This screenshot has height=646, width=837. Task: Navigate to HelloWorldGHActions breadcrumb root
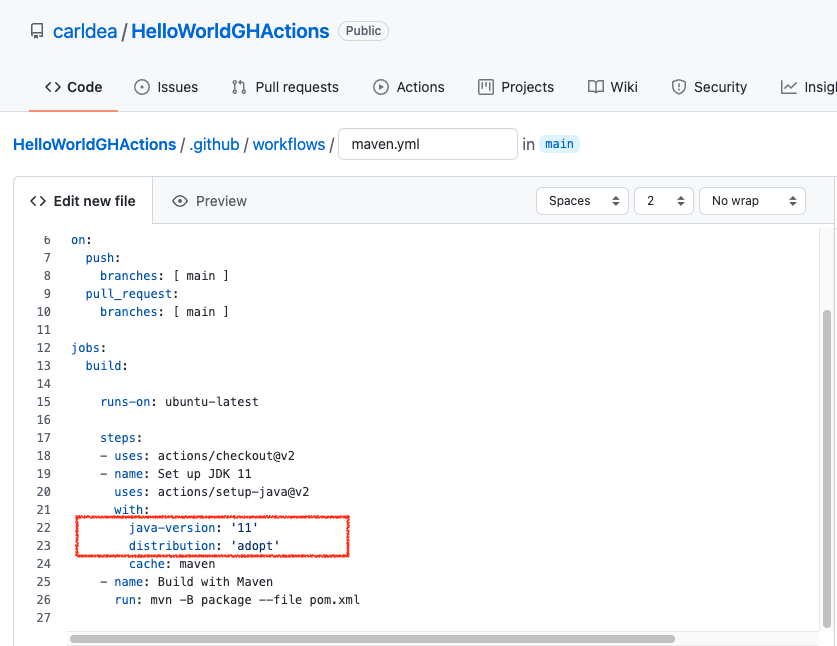(x=94, y=144)
